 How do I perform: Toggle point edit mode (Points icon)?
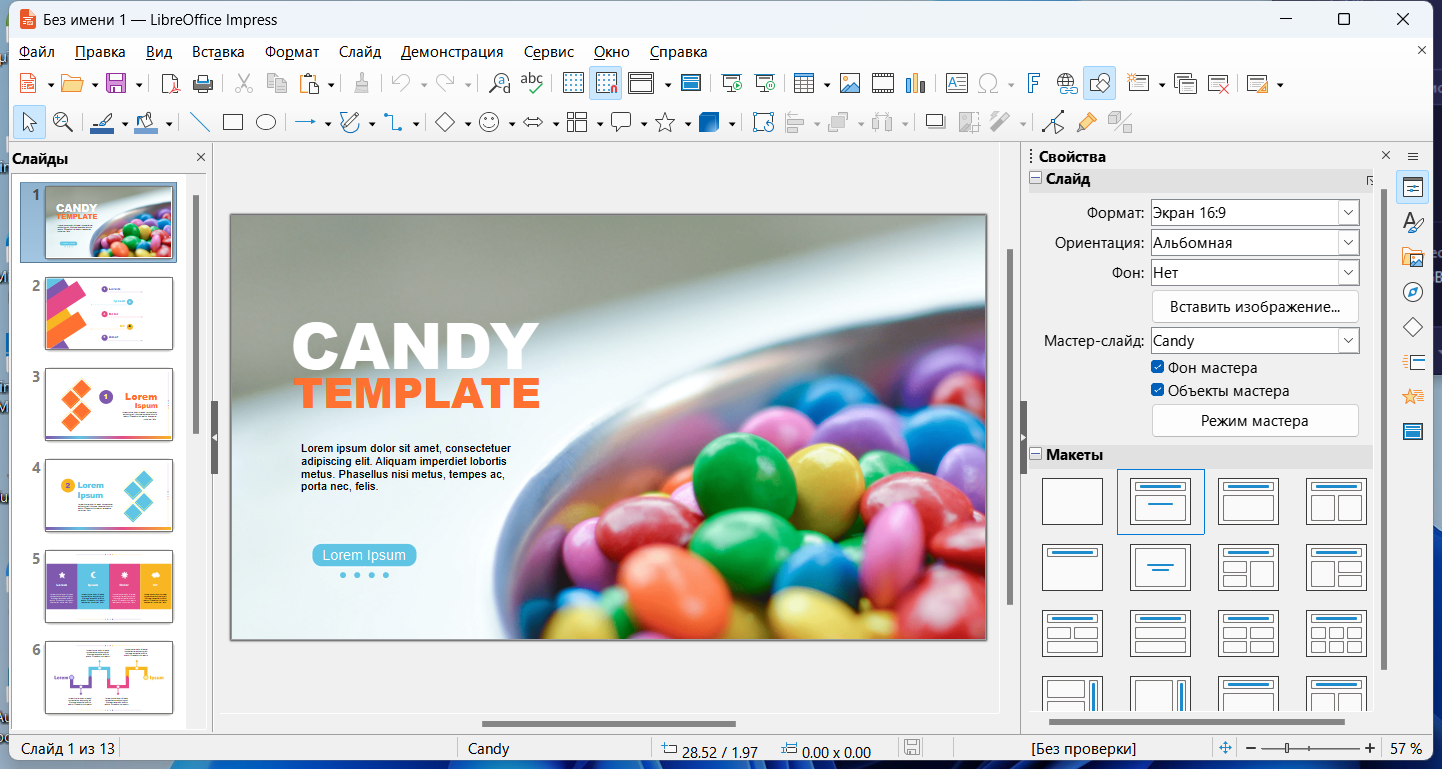click(x=1053, y=122)
